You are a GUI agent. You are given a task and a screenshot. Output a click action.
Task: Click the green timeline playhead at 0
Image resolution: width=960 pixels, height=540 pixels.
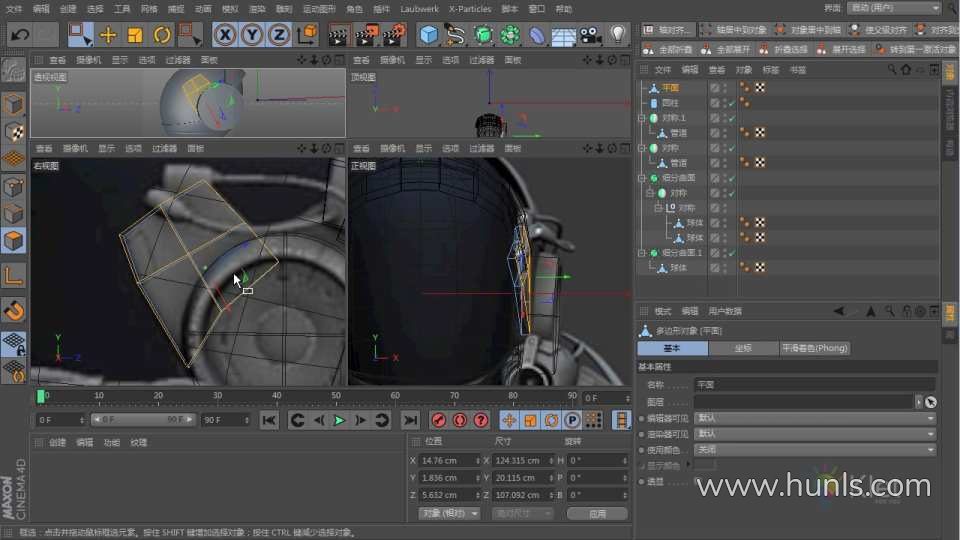(40, 397)
